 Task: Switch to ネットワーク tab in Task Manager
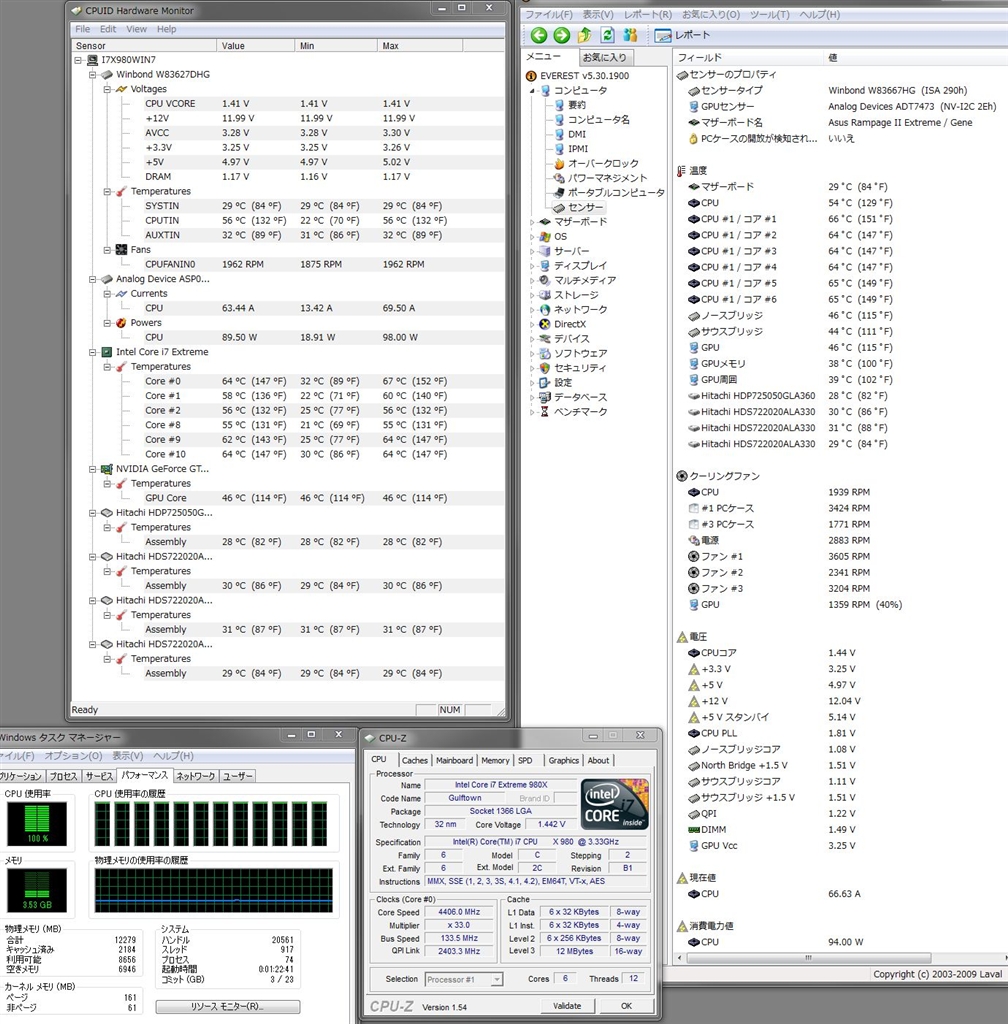point(195,776)
